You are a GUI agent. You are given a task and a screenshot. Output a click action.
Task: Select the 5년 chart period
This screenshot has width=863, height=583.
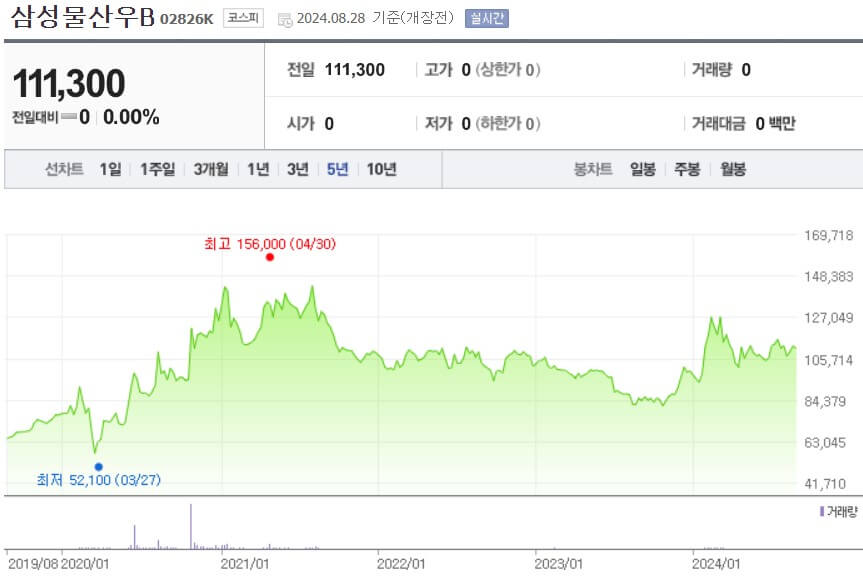337,169
